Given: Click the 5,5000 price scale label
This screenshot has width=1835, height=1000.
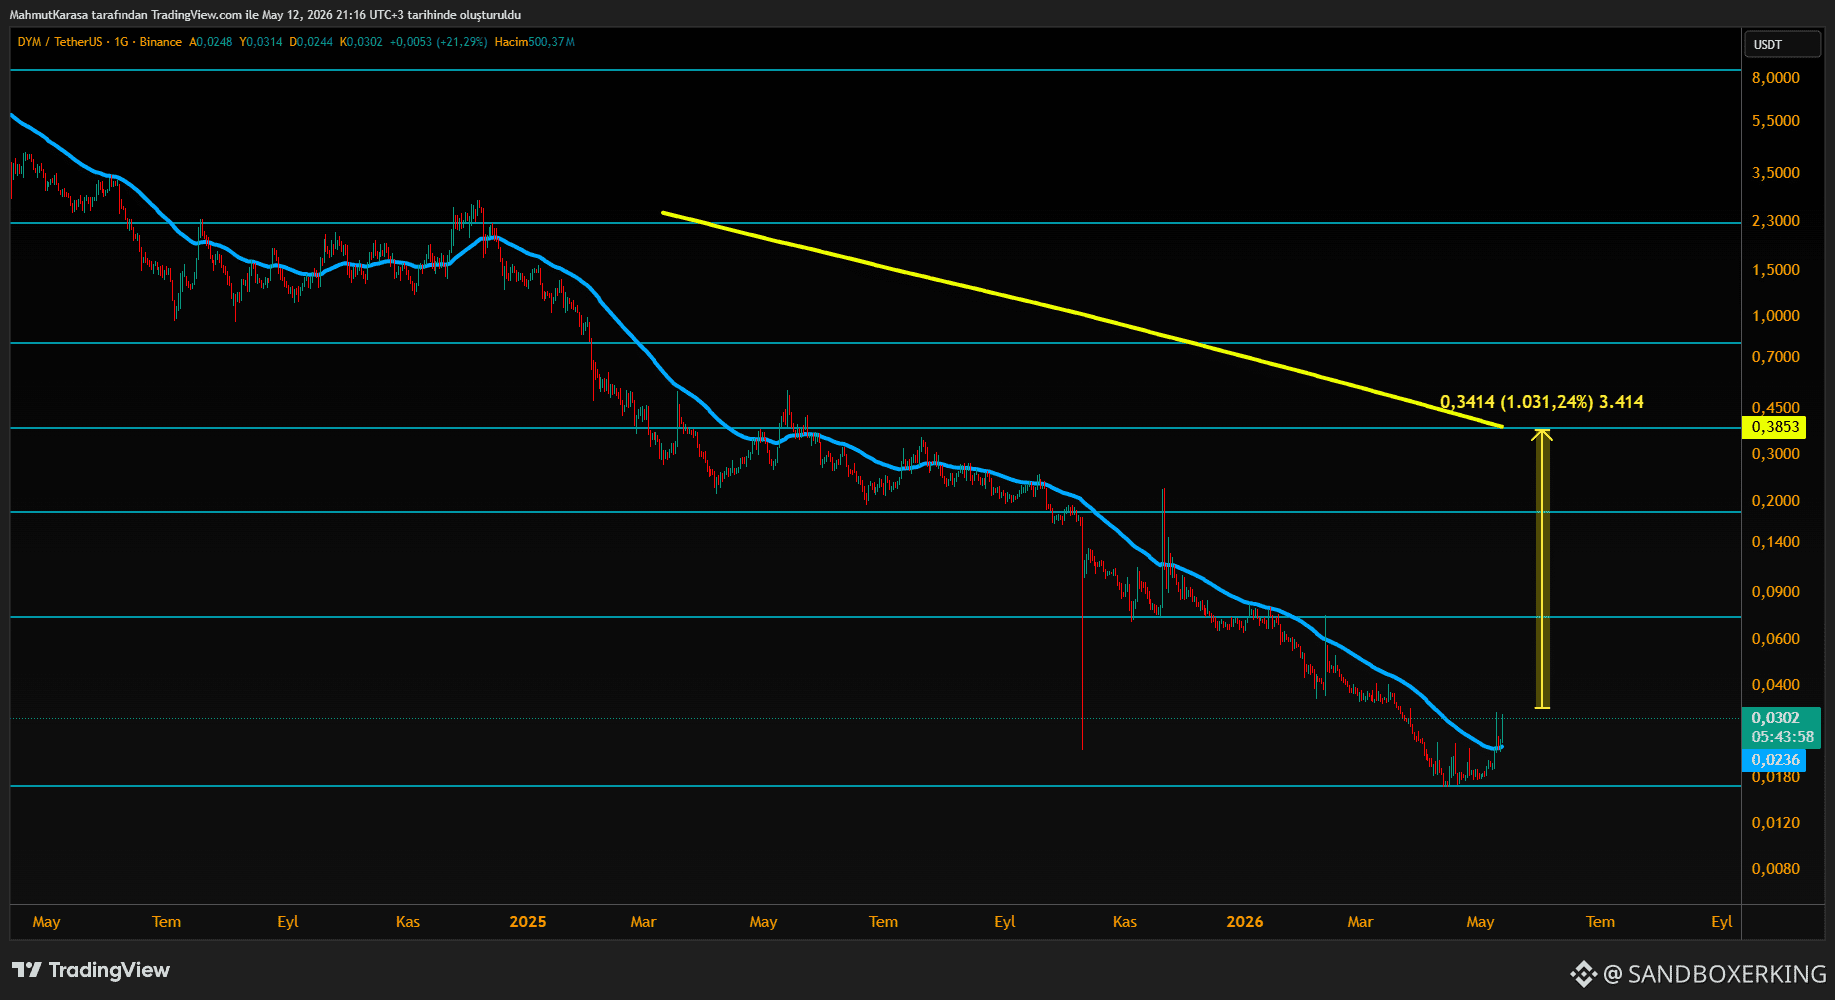Looking at the screenshot, I should point(1776,121).
